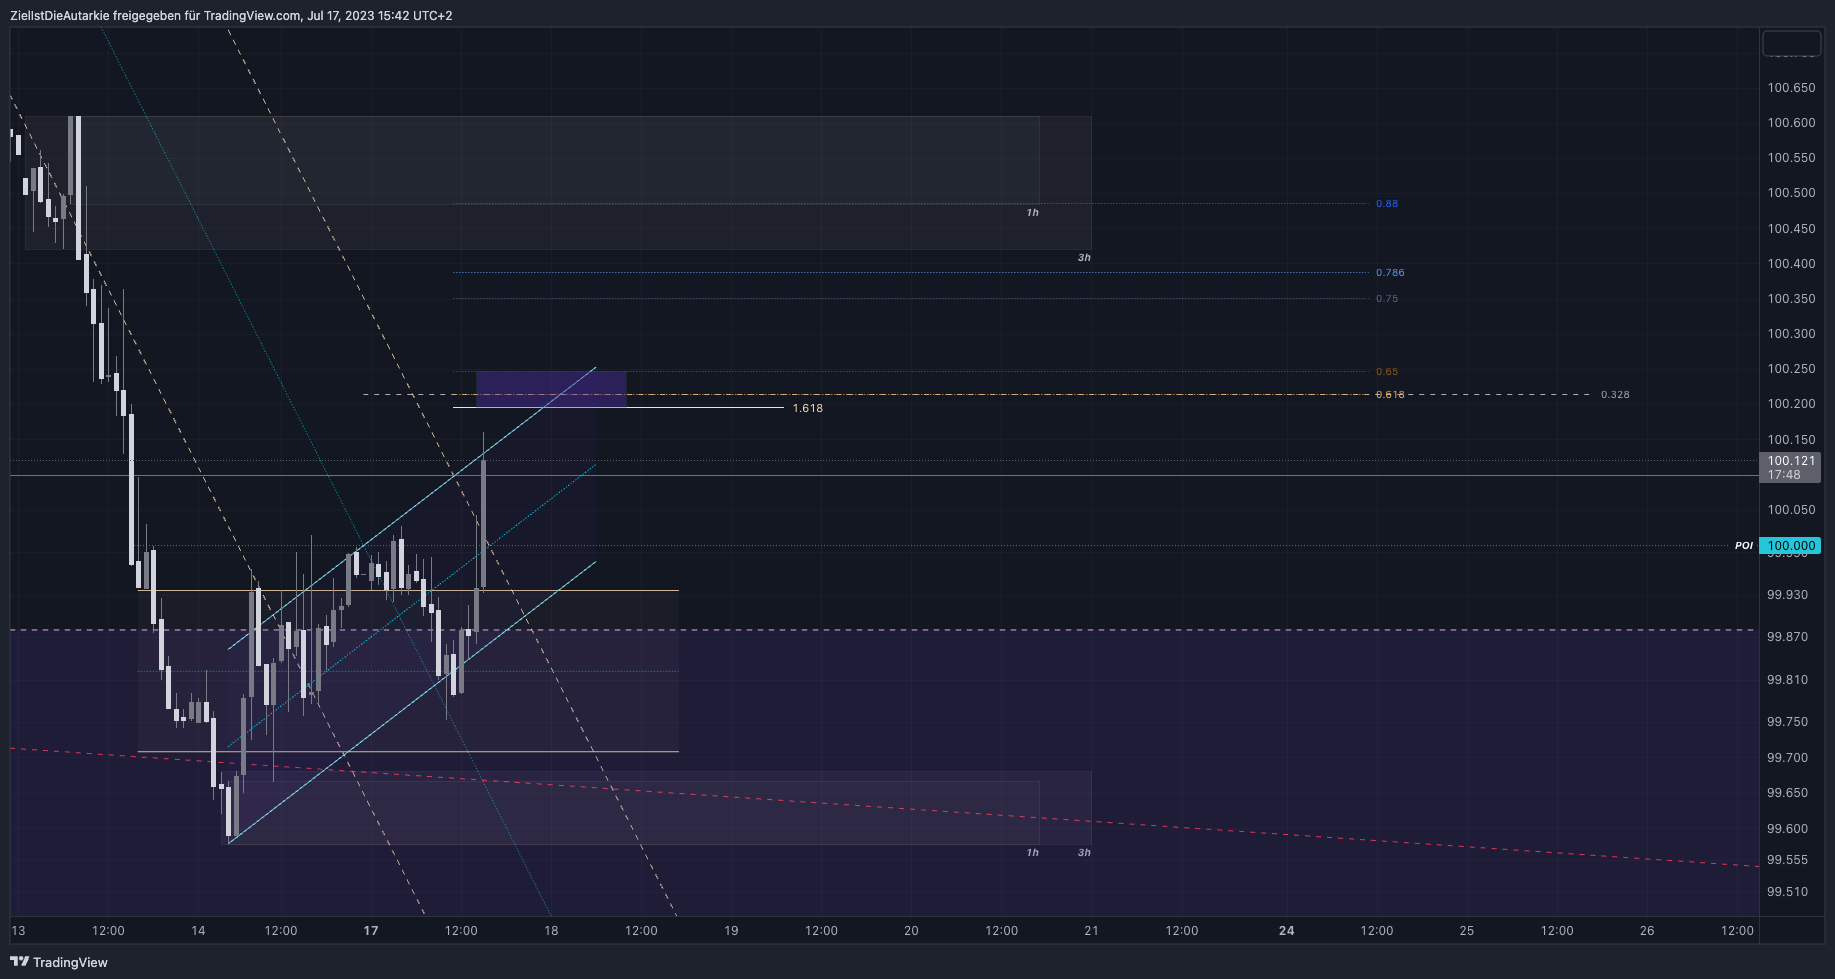Click the 100.400 price axis label
1835x979 pixels.
click(1791, 264)
